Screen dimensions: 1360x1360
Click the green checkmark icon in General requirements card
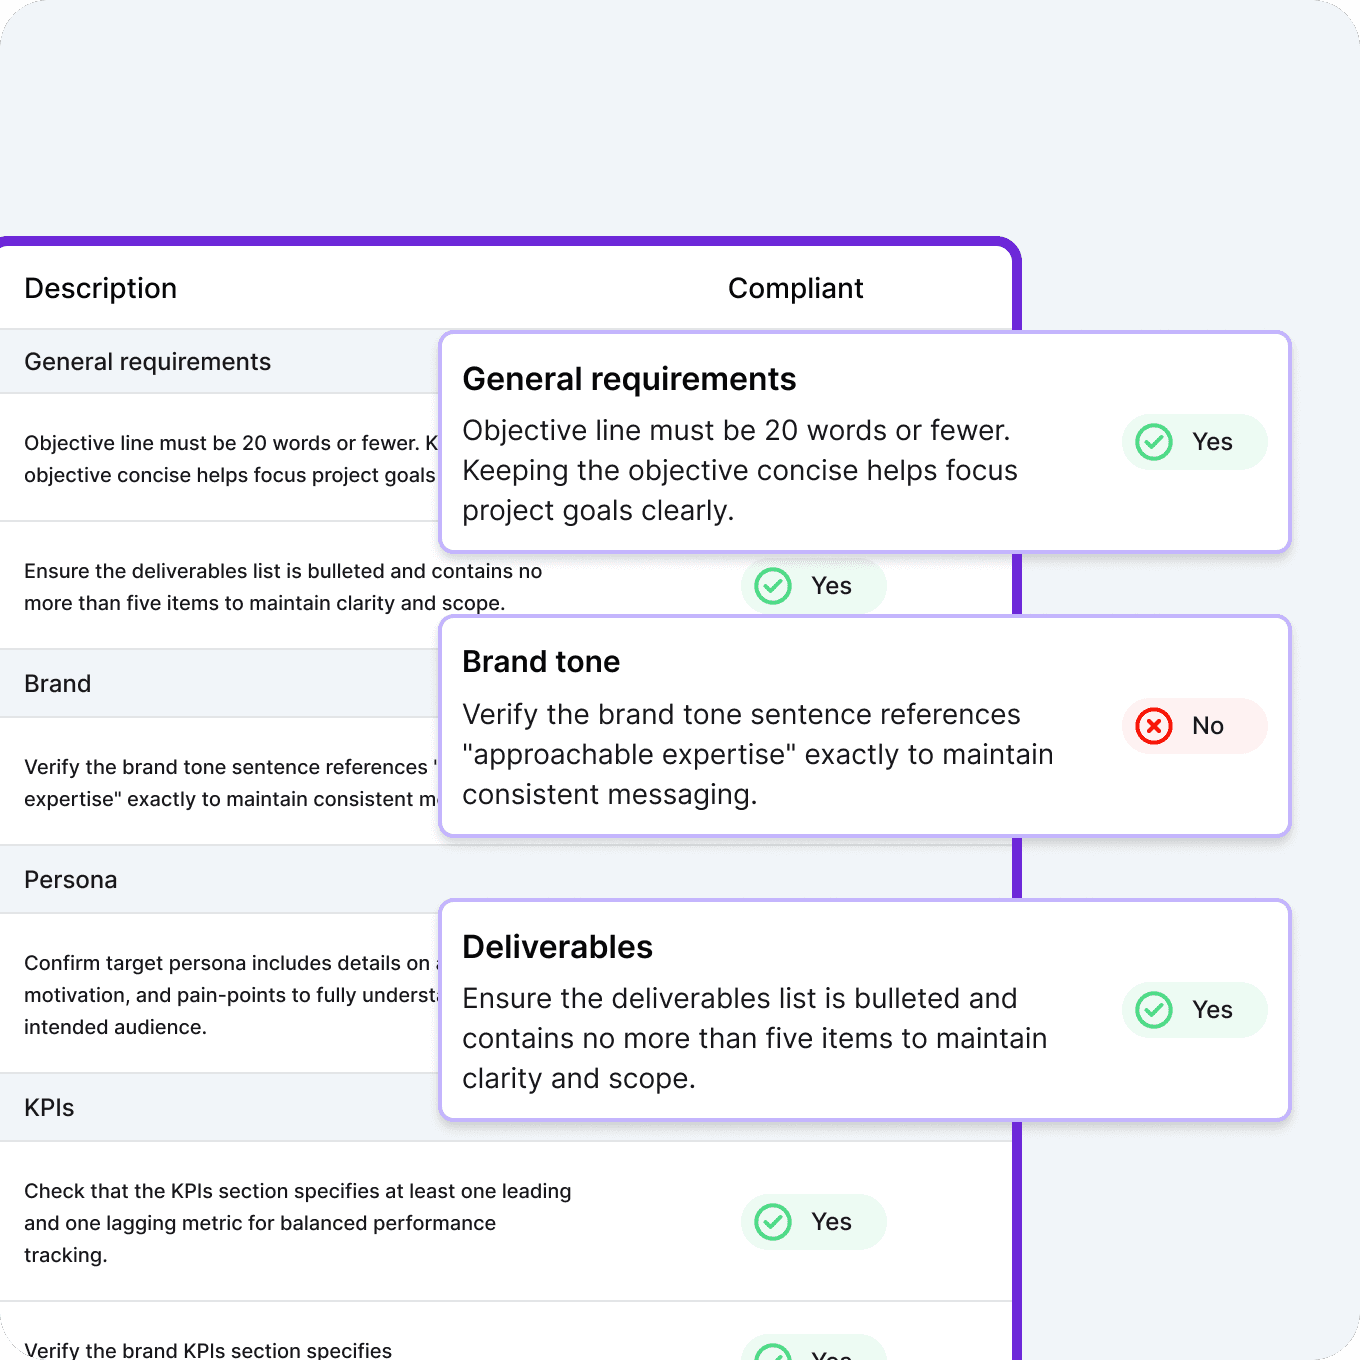pos(1153,441)
